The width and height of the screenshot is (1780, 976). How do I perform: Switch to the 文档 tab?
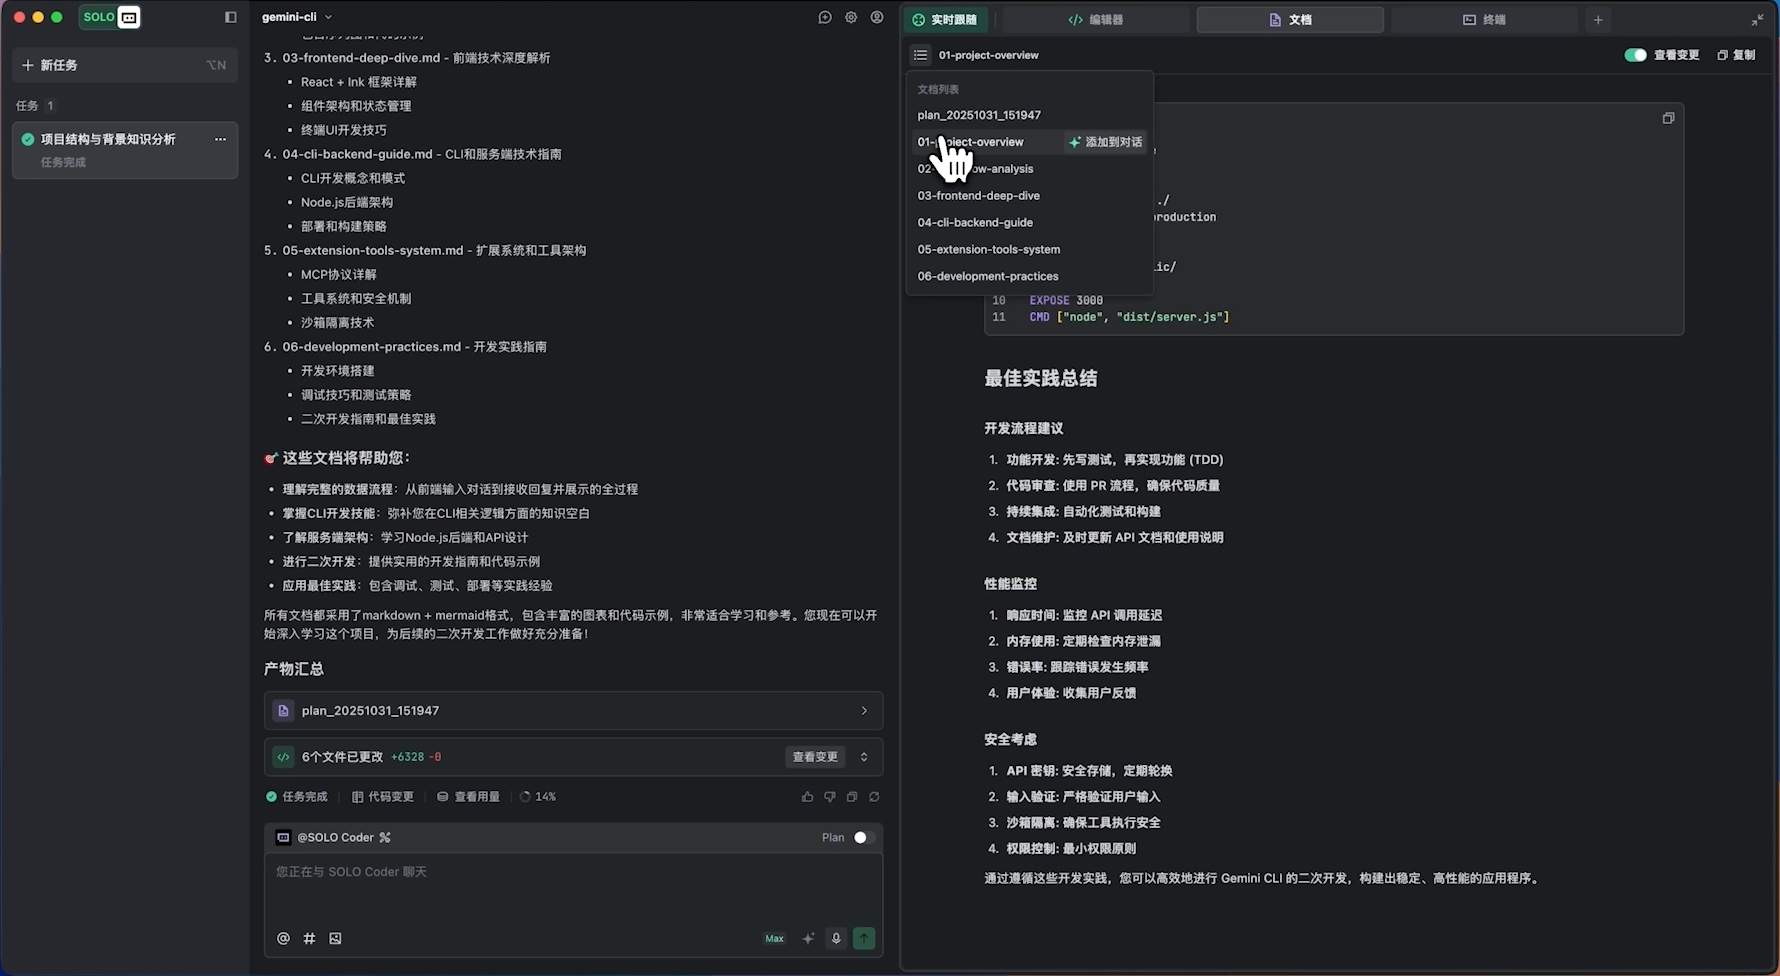coord(1290,20)
